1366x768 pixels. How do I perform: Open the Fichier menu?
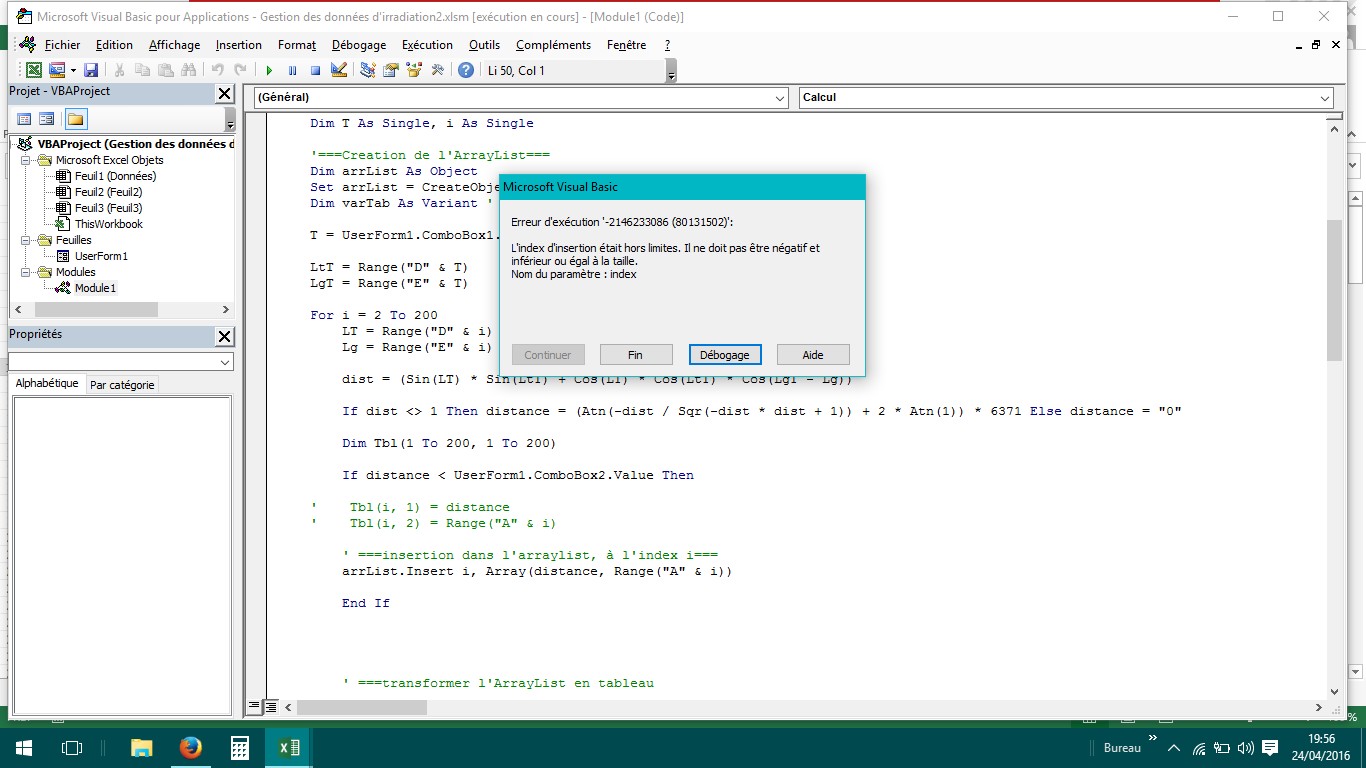[62, 45]
